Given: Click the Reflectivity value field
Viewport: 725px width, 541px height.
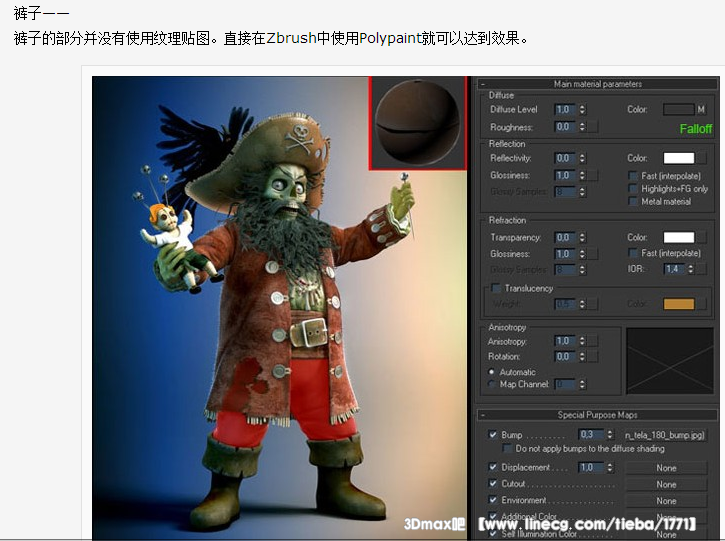Looking at the screenshot, I should coord(565,158).
